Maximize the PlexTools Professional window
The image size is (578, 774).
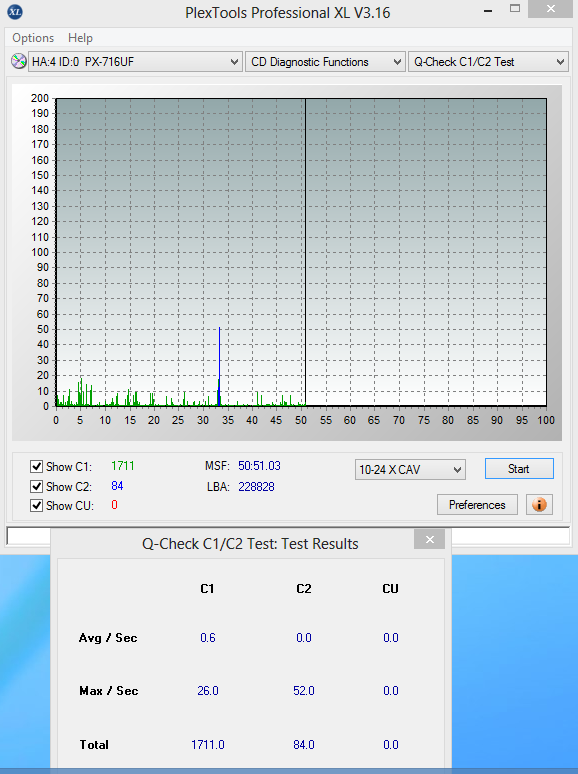tap(515, 8)
